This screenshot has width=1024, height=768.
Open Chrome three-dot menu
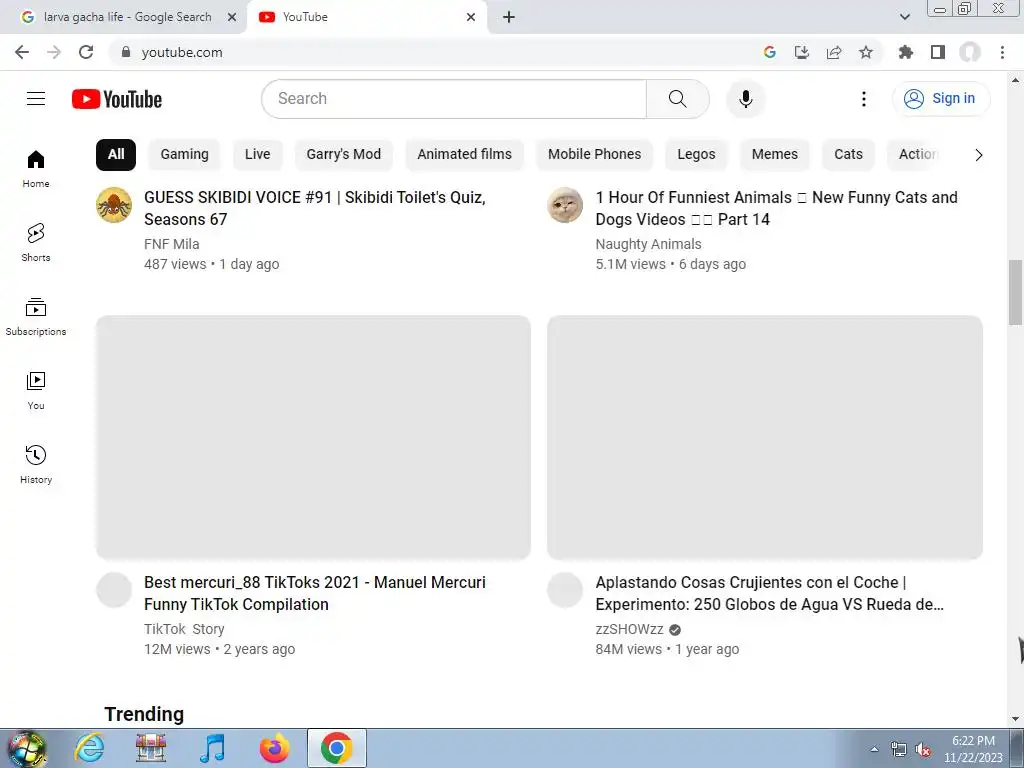(x=1002, y=52)
